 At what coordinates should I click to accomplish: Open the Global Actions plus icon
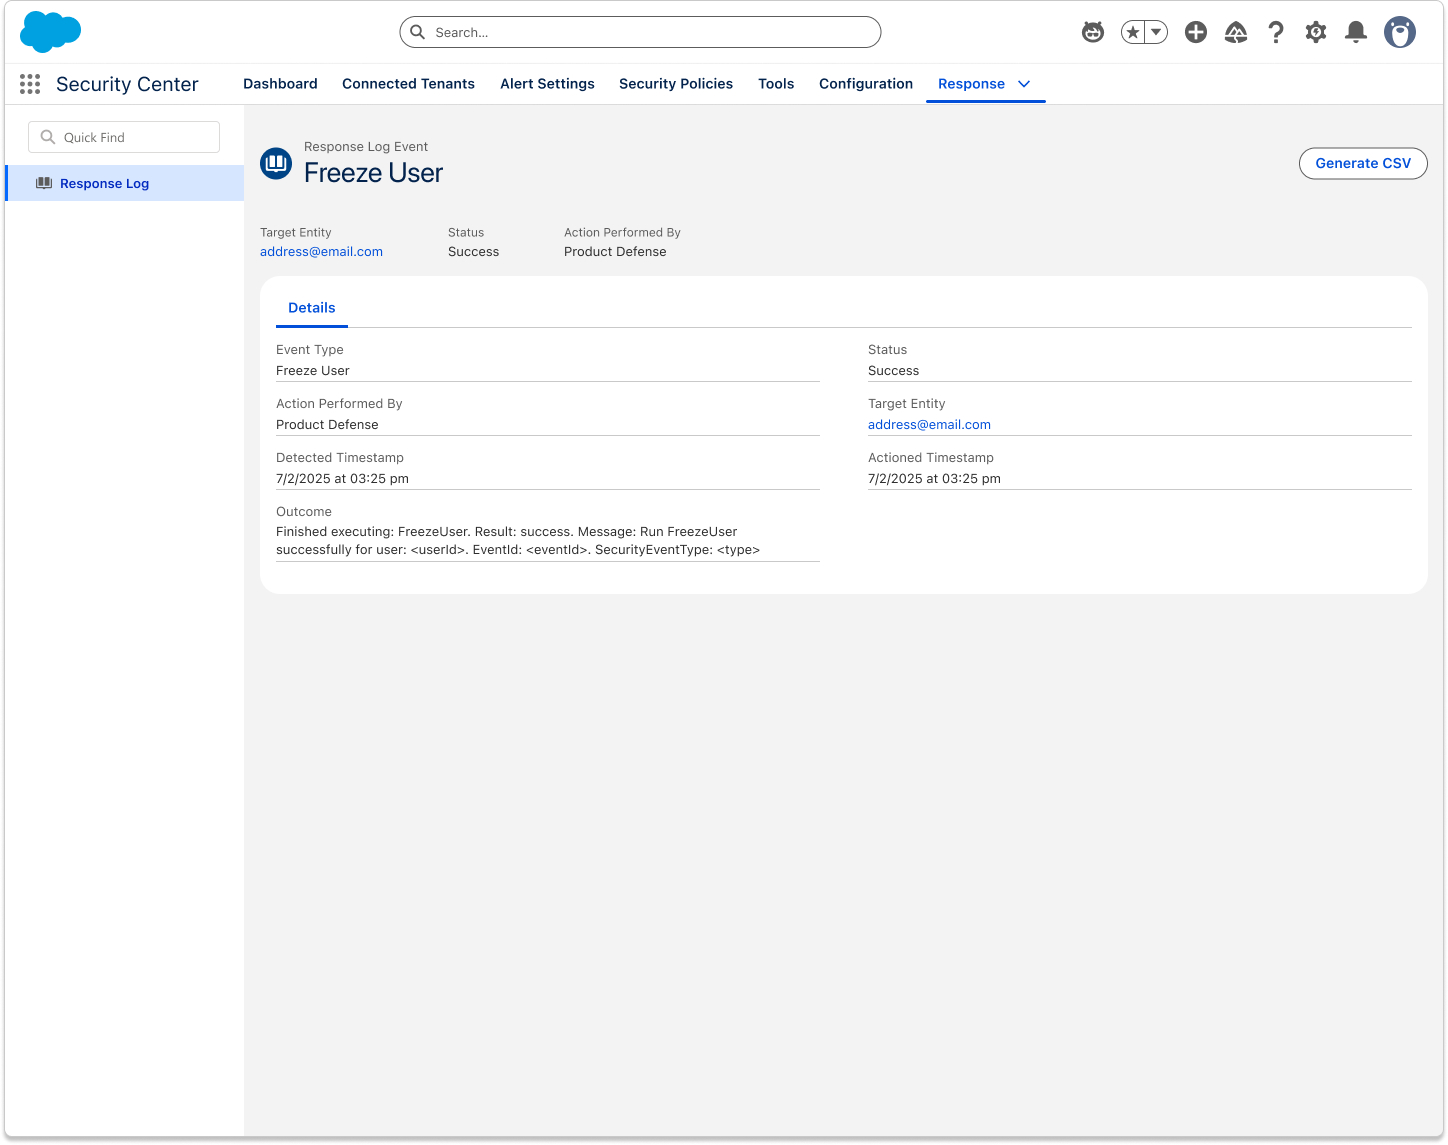pos(1196,32)
